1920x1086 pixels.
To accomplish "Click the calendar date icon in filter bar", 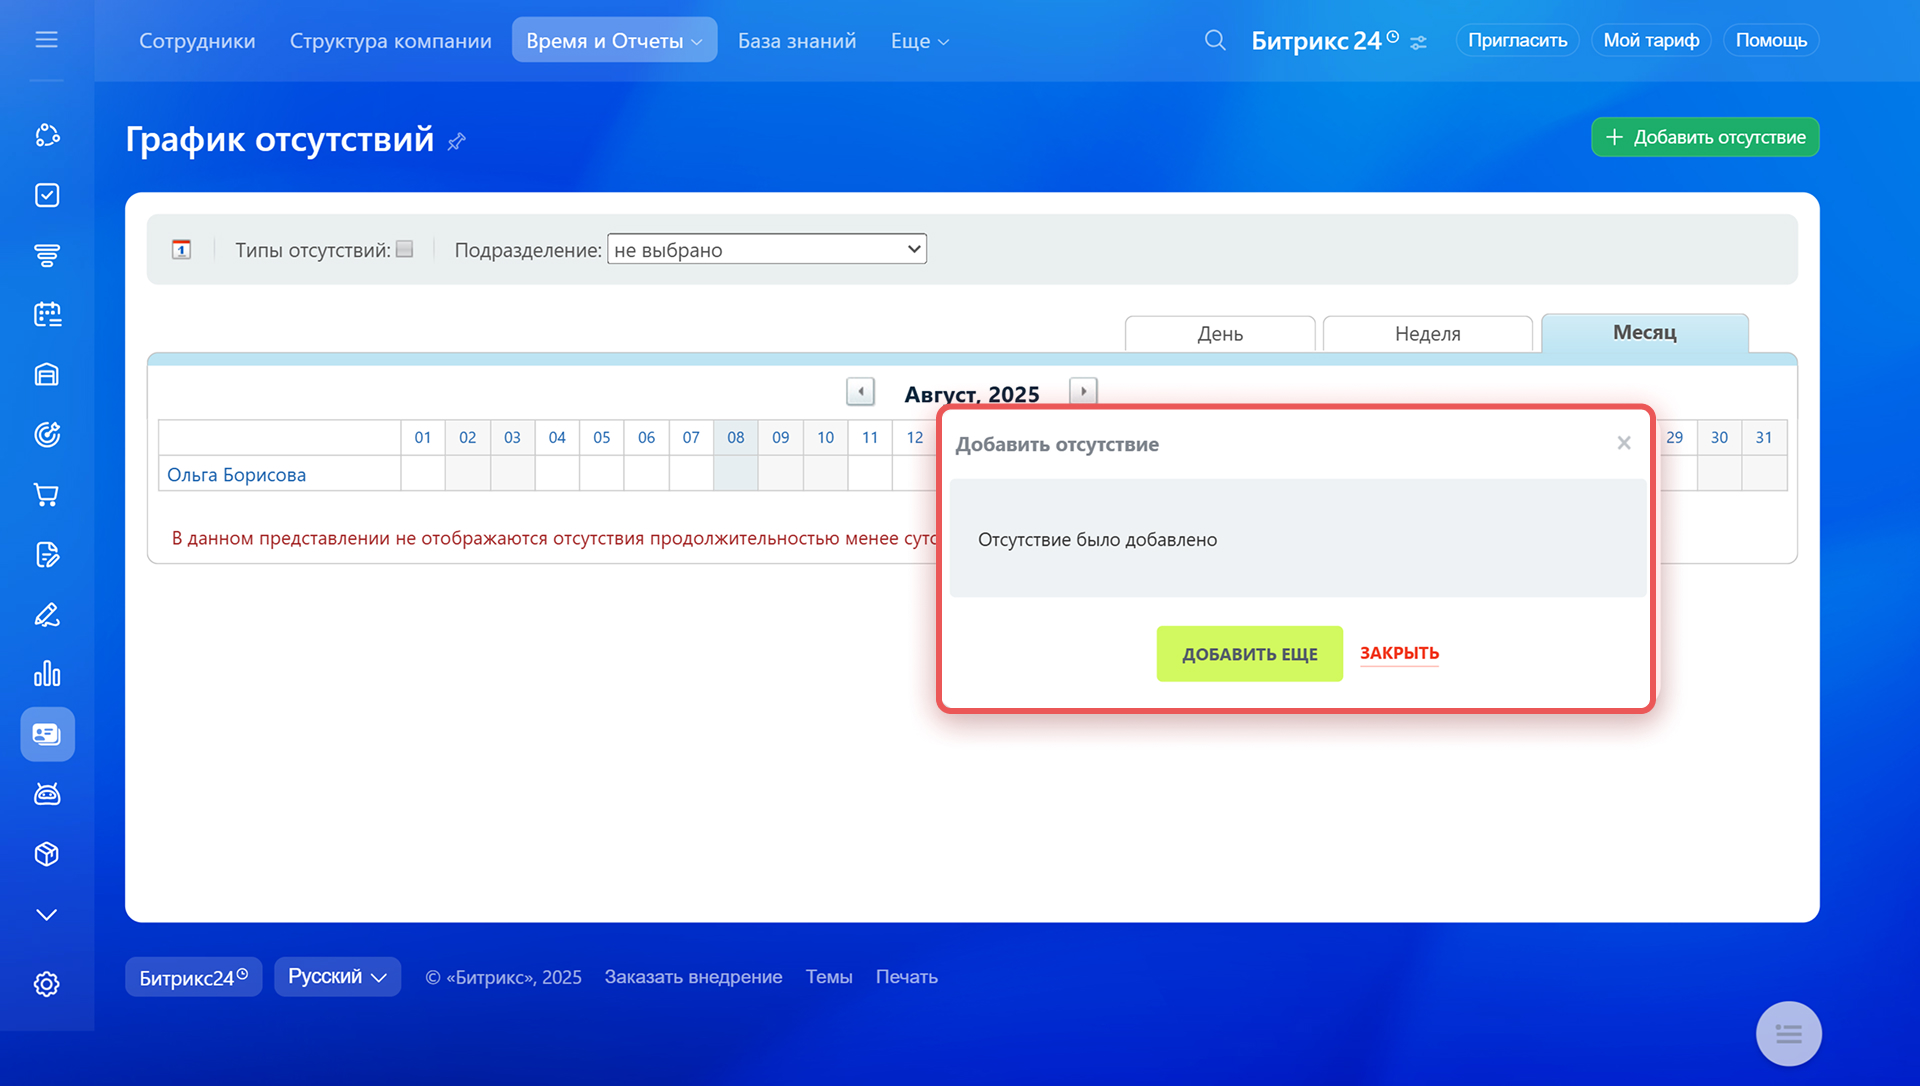I will pyautogui.click(x=181, y=250).
